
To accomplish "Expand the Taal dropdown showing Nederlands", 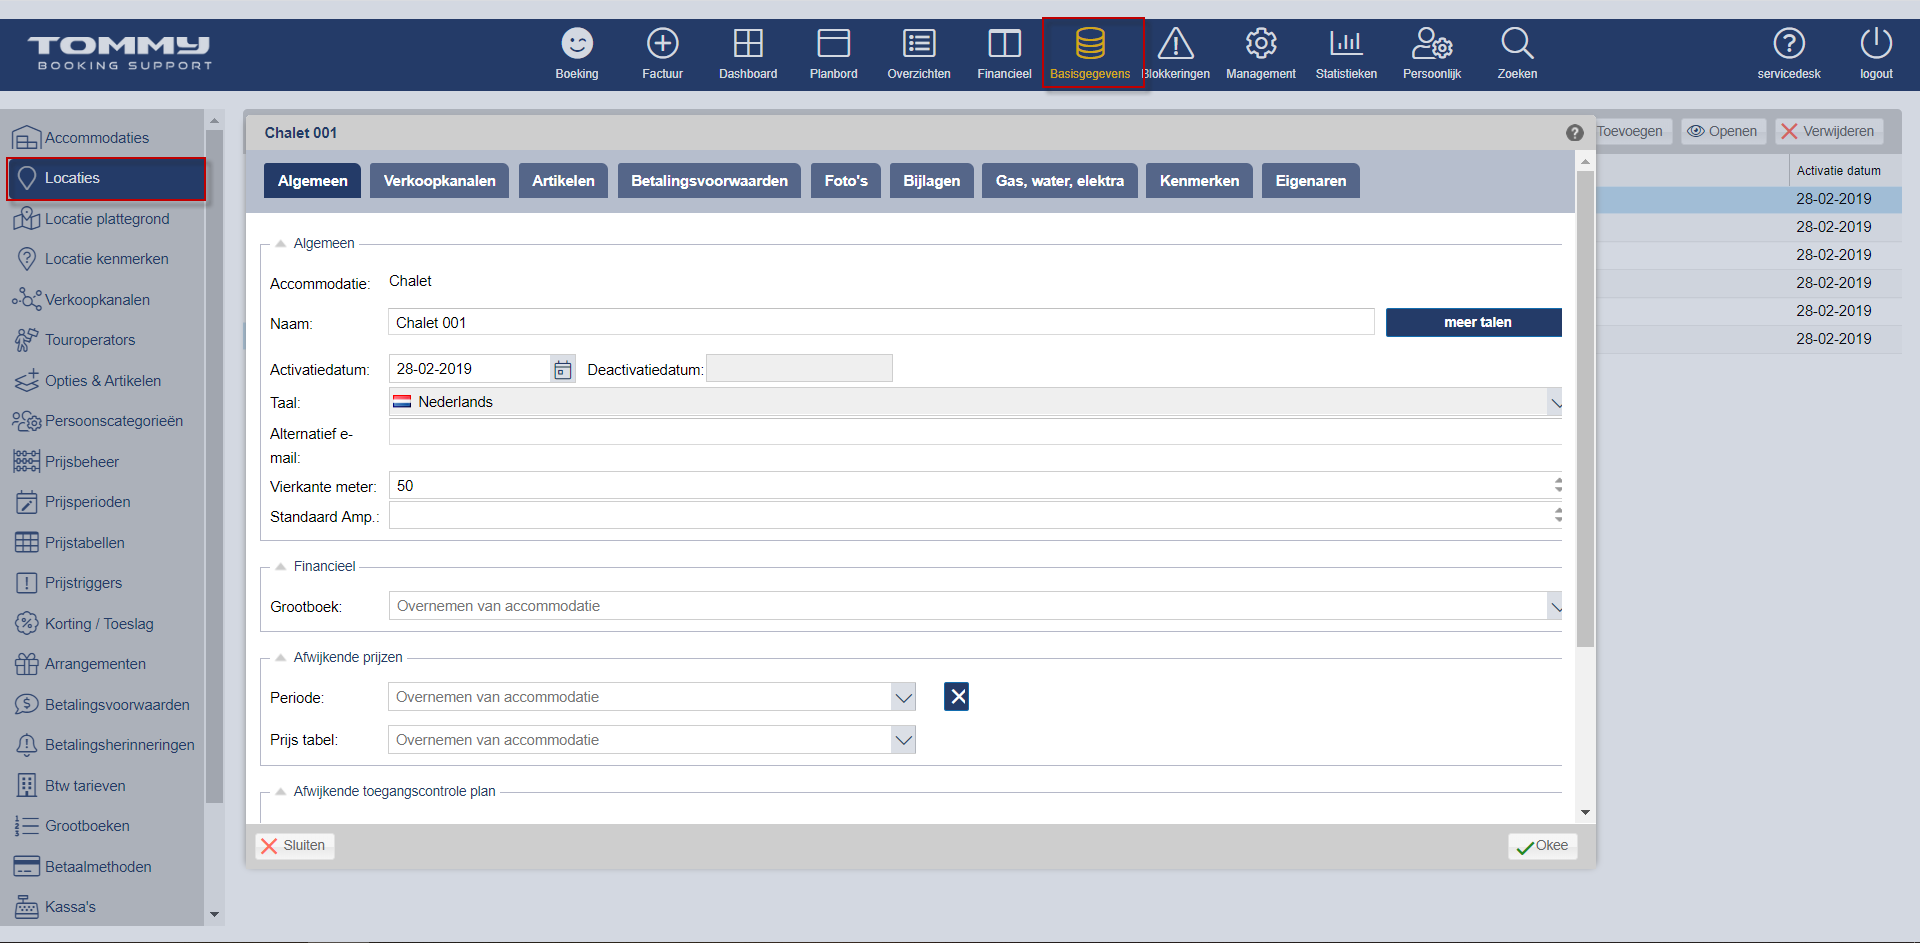I will (x=1555, y=402).
